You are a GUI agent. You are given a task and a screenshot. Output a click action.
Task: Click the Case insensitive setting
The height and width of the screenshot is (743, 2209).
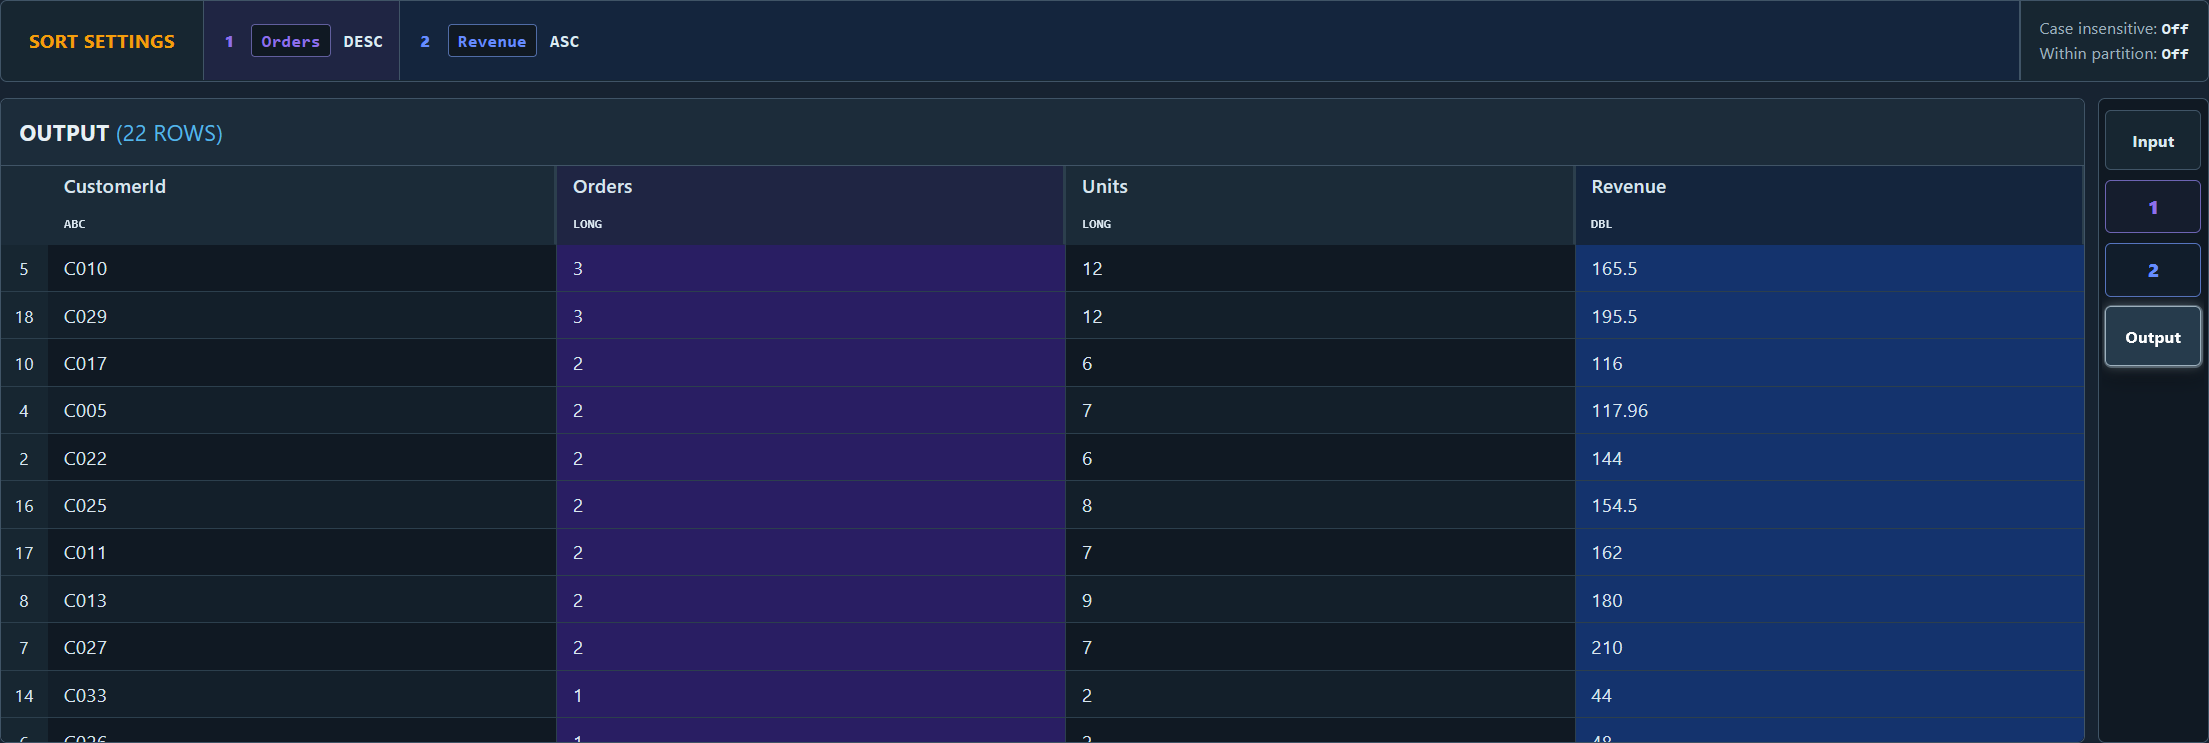[2113, 28]
